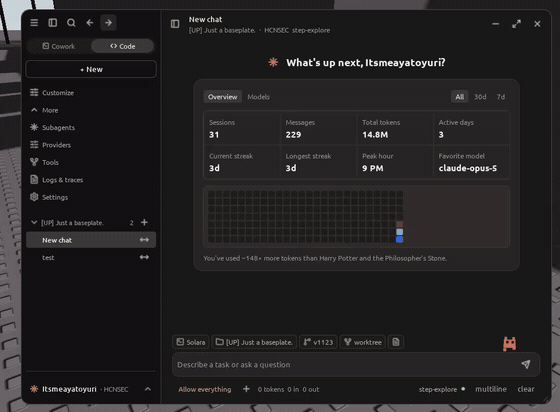Click the Messages 229 stat cell
Viewport: 560px width, 412px height.
(x=318, y=129)
